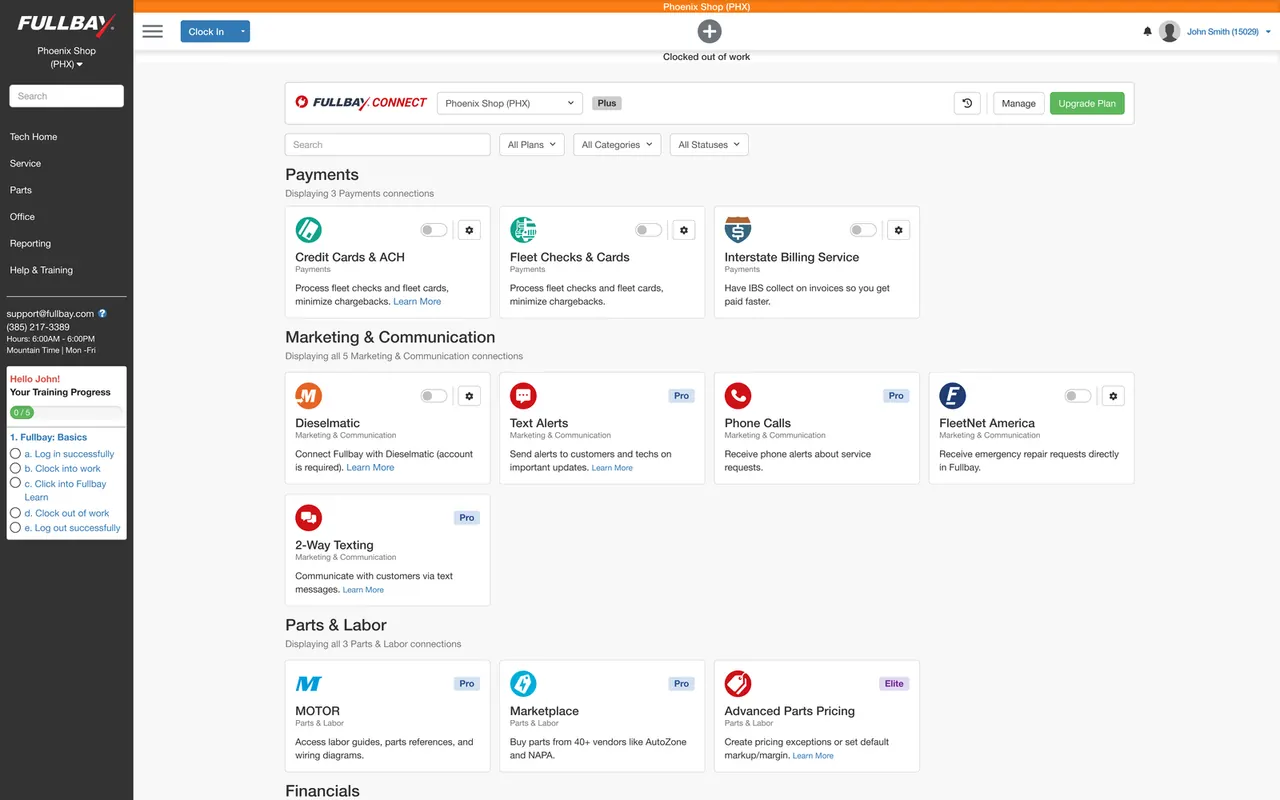
Task: Click the Dieselmatic orange logo icon
Action: click(308, 396)
